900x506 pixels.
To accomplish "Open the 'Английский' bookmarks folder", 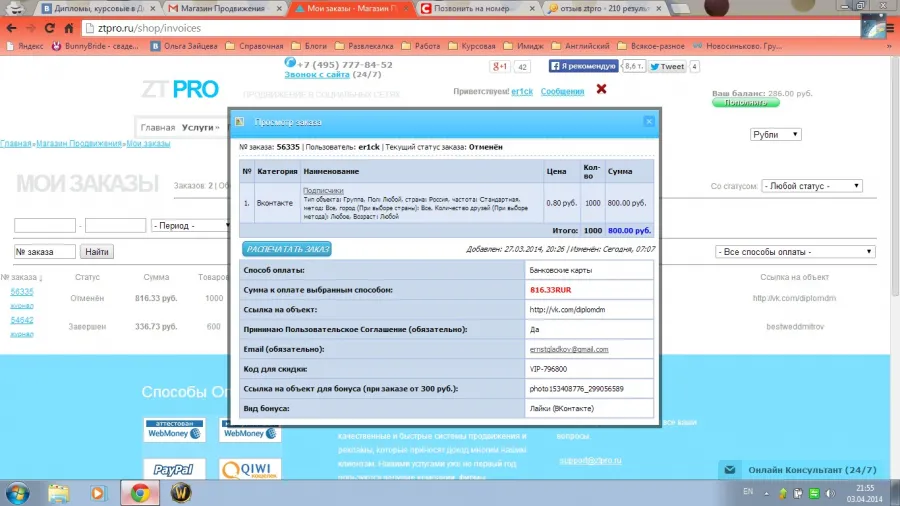I will (581, 46).
